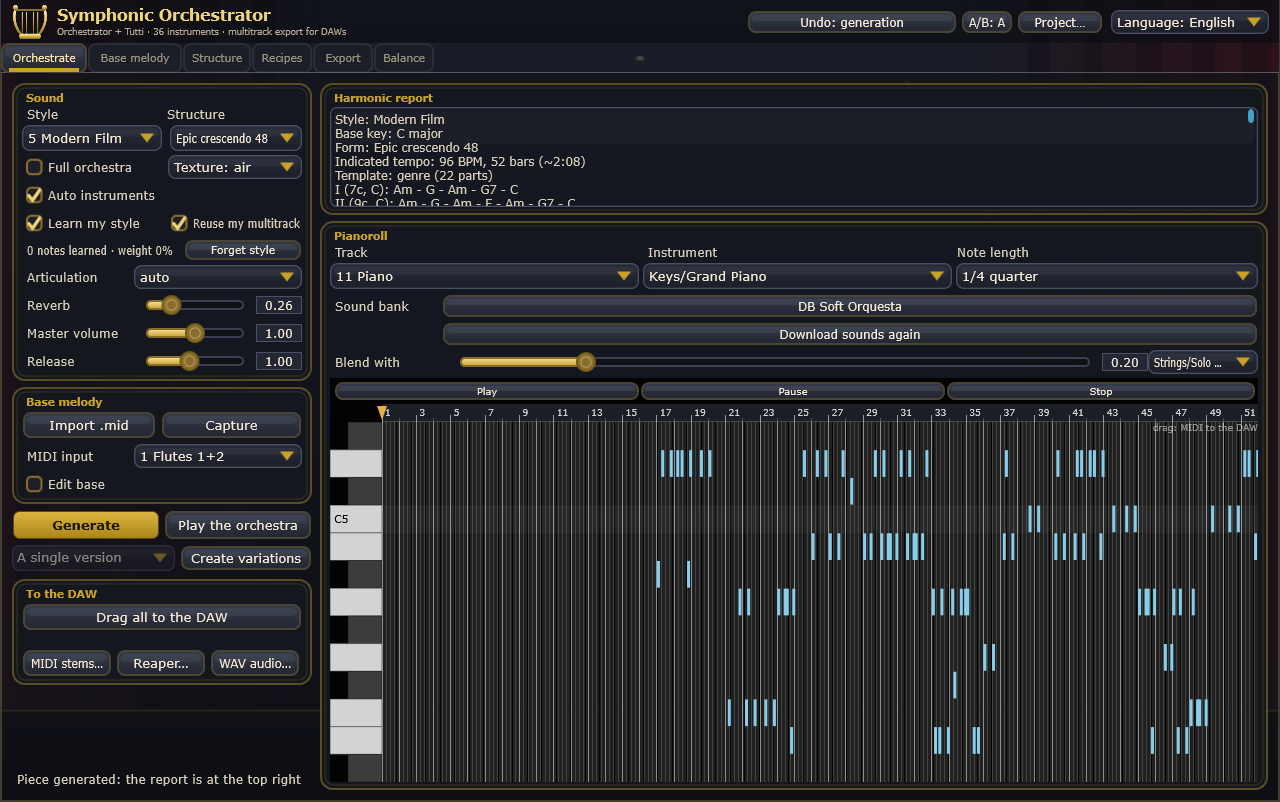Open the Project... menu button
Screen dimensions: 1280x802
[x=1060, y=22]
